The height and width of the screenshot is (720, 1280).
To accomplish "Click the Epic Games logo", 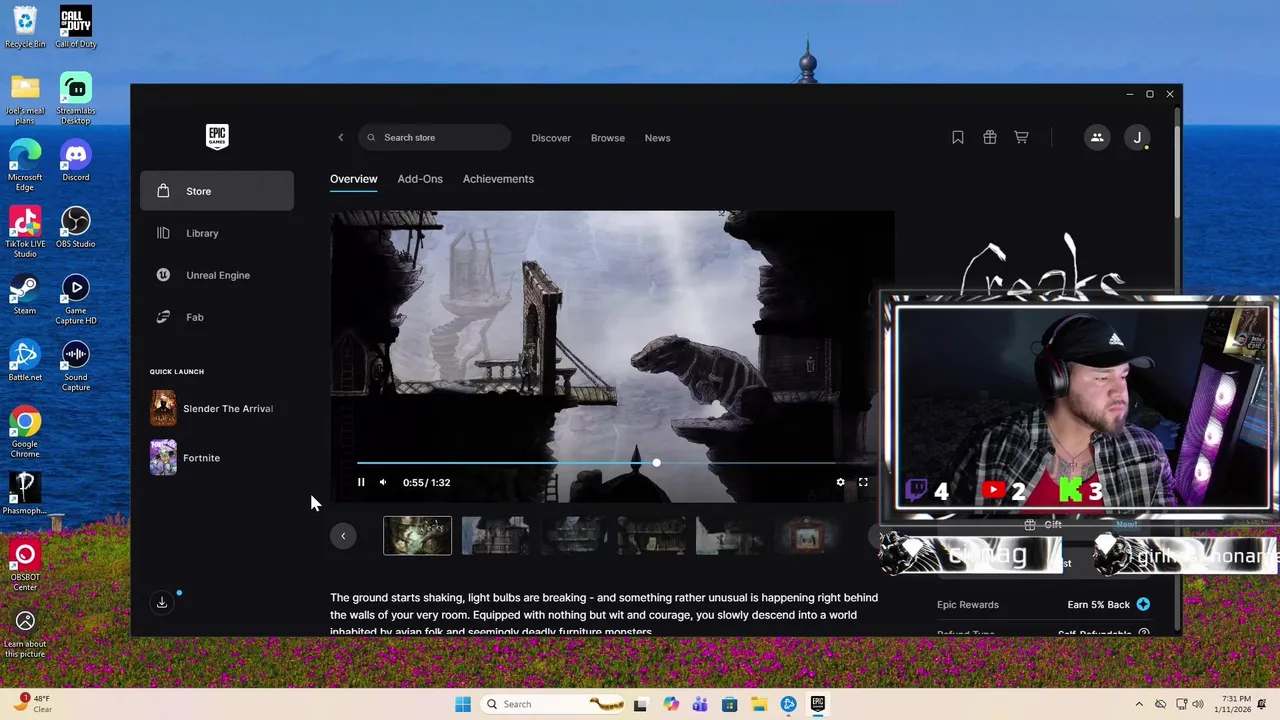I will pos(217,137).
